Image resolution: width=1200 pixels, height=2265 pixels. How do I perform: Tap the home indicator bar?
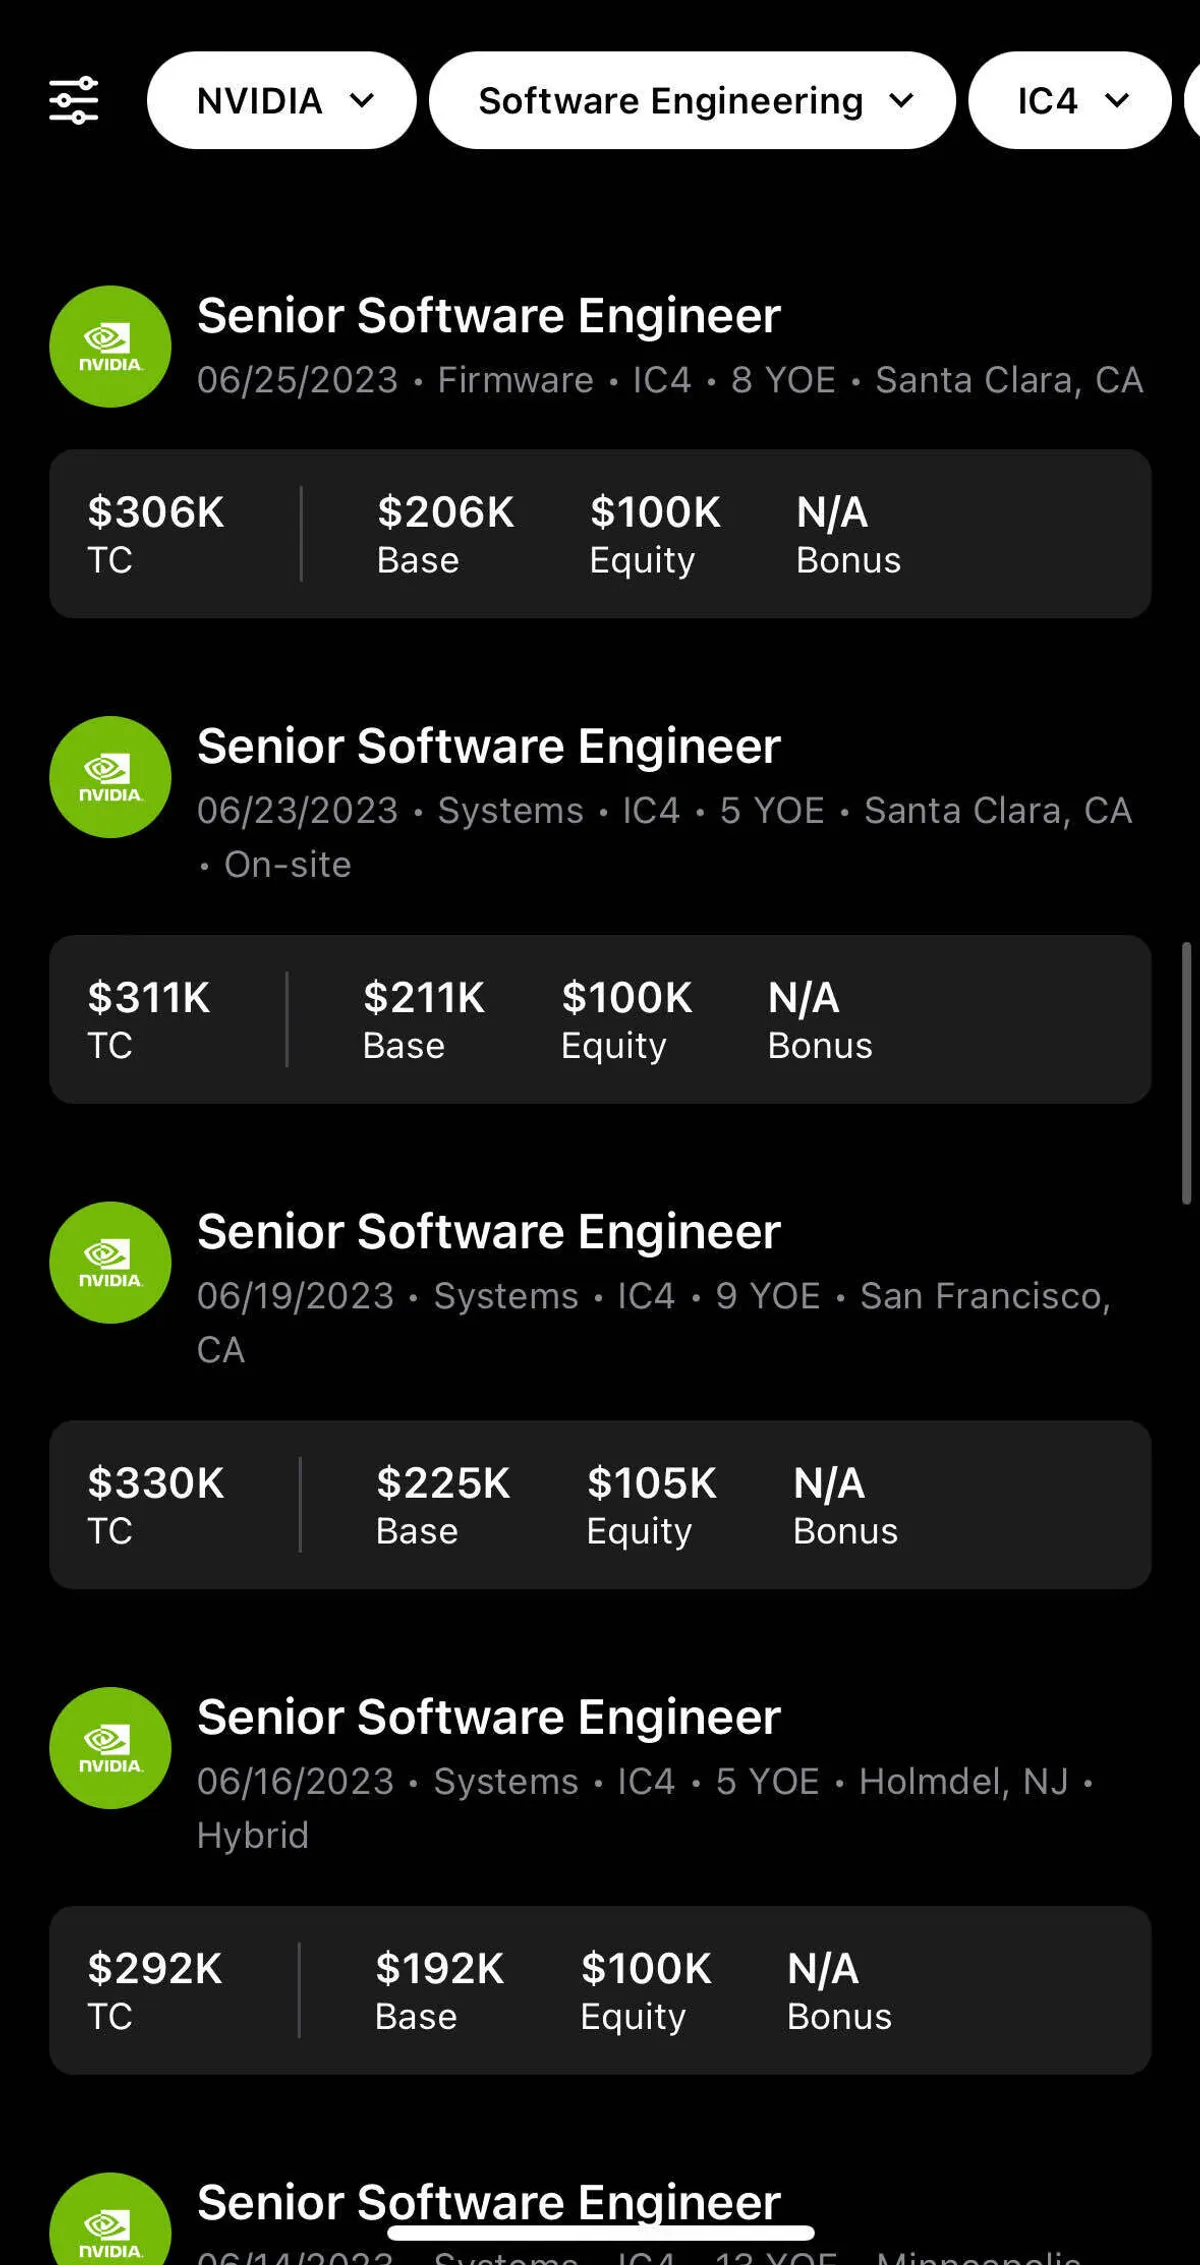click(x=600, y=2233)
